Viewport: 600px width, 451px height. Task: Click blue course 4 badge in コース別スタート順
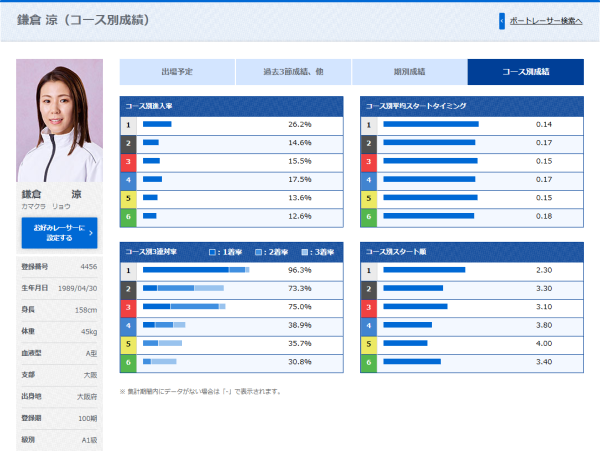click(369, 326)
